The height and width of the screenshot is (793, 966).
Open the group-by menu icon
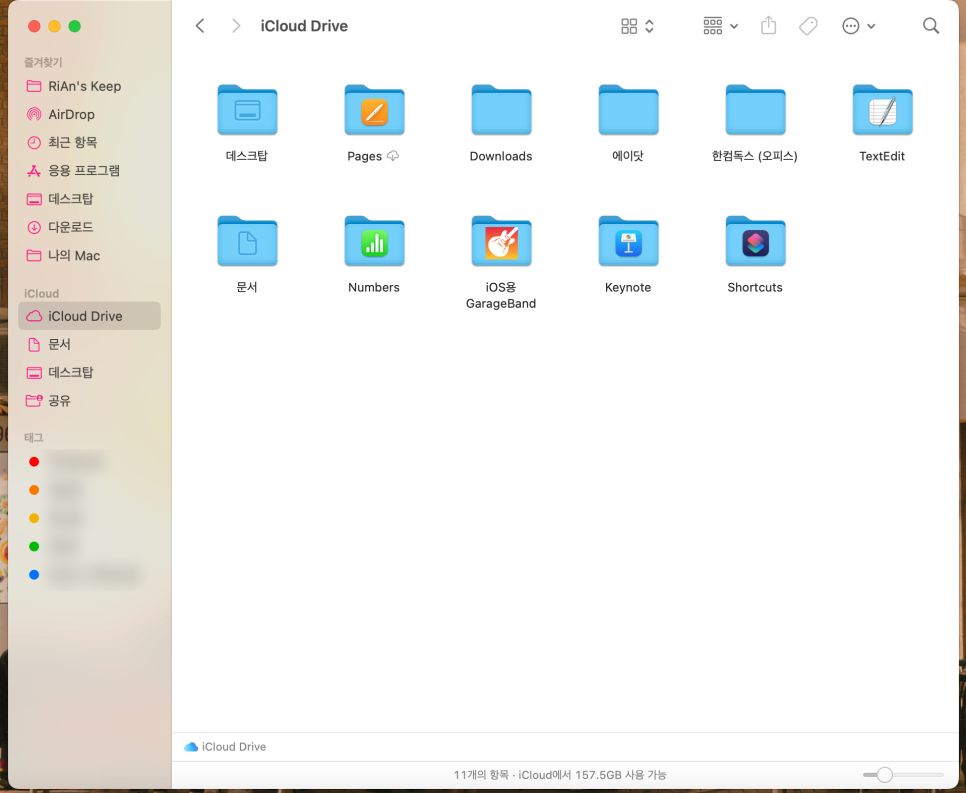coord(713,26)
